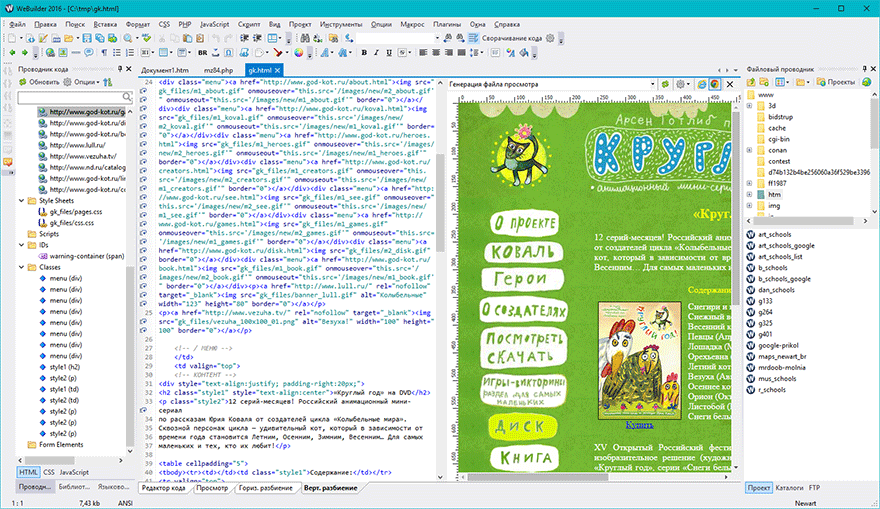The width and height of the screenshot is (880, 509).
Task: Click the special character Omega icon
Action: point(228,53)
